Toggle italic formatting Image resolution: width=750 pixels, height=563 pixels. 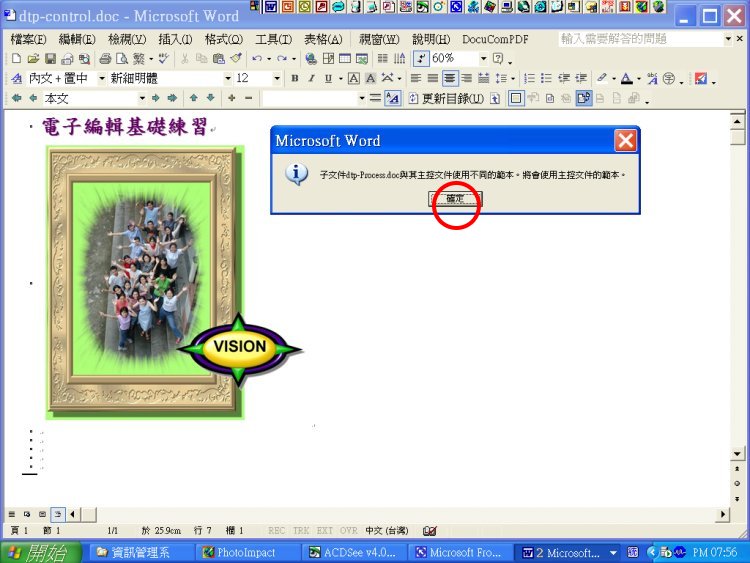point(311,78)
